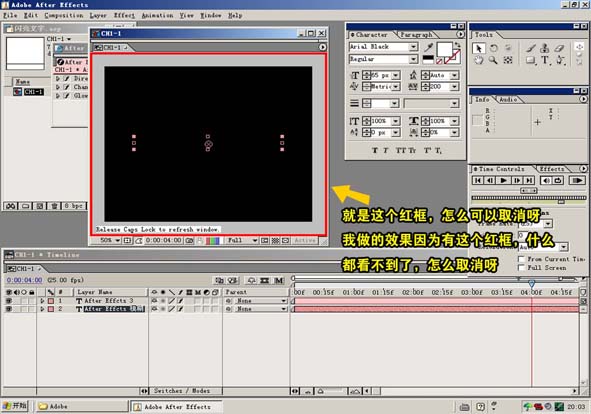Open the Regular font style dropdown

point(413,59)
